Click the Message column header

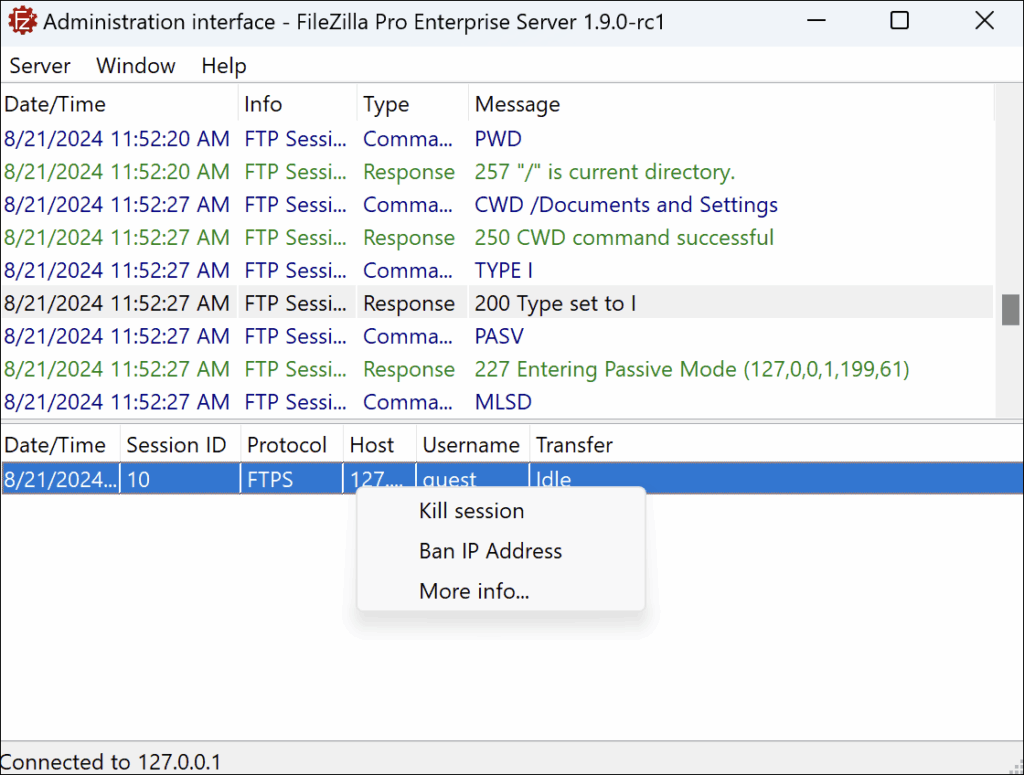517,104
